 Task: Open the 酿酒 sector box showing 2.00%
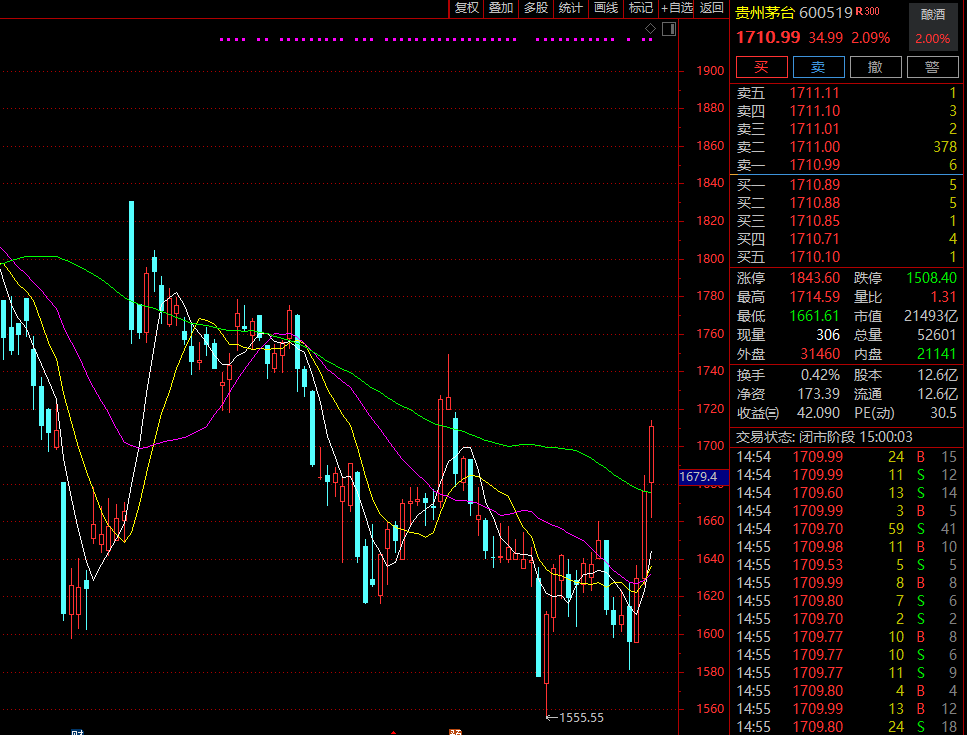933,26
